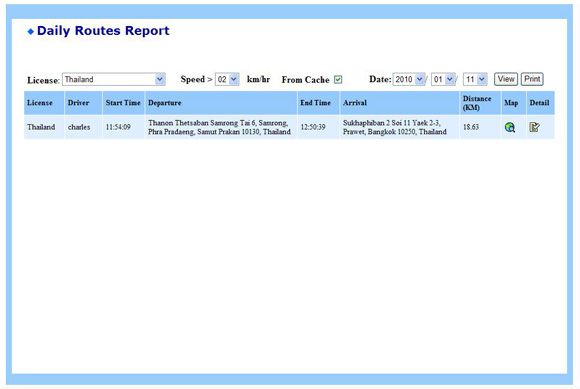Open the License dropdown showing Thailand
The height and width of the screenshot is (389, 580).
pyautogui.click(x=114, y=80)
